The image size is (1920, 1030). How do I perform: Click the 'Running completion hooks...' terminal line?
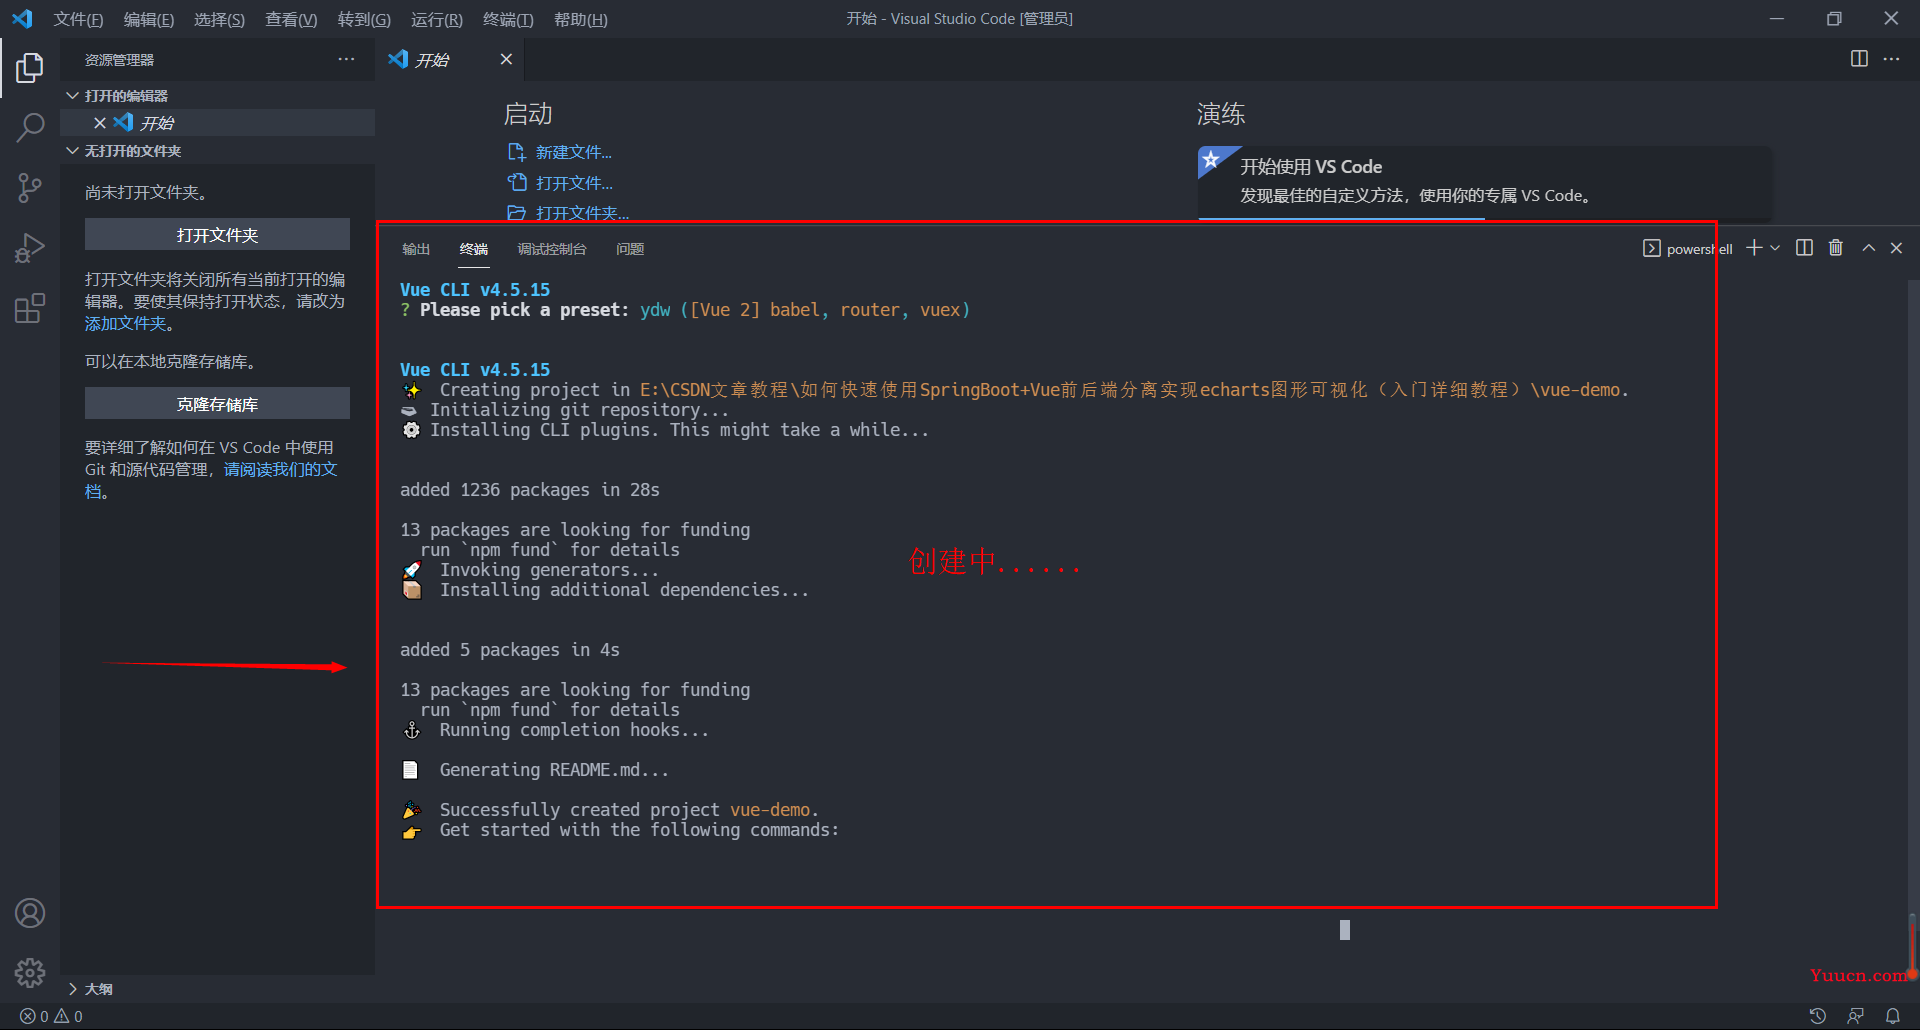pyautogui.click(x=555, y=730)
